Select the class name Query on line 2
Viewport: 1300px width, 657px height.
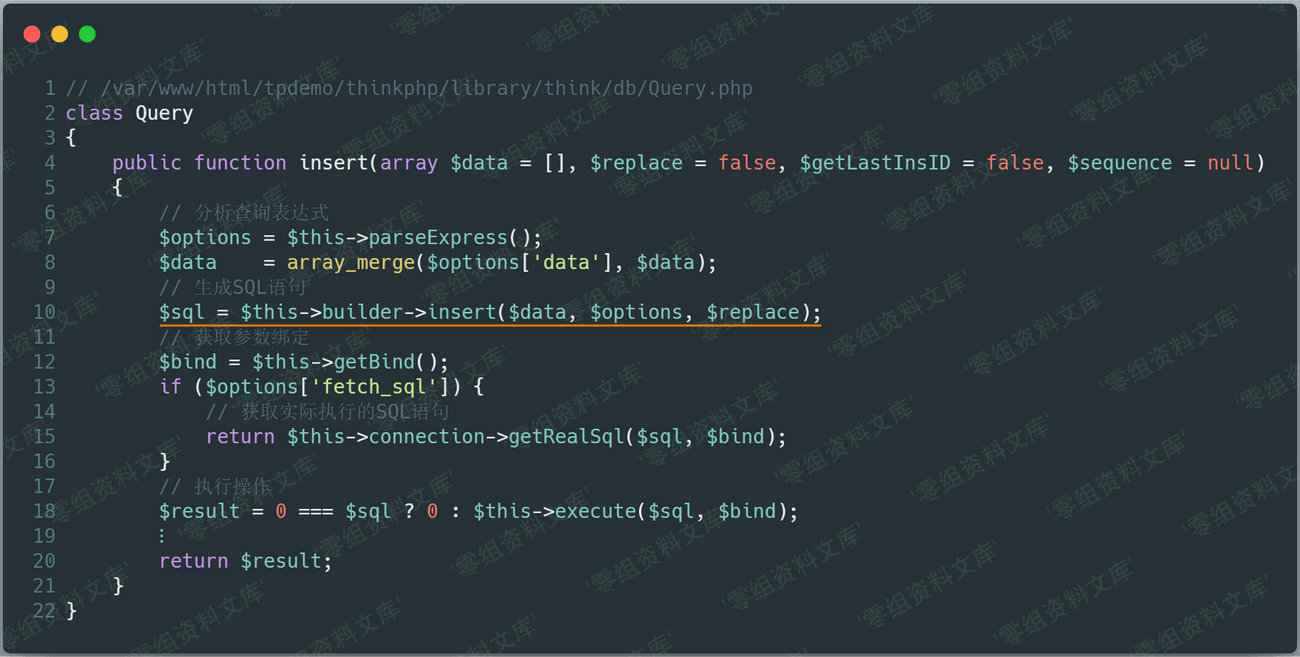[164, 113]
